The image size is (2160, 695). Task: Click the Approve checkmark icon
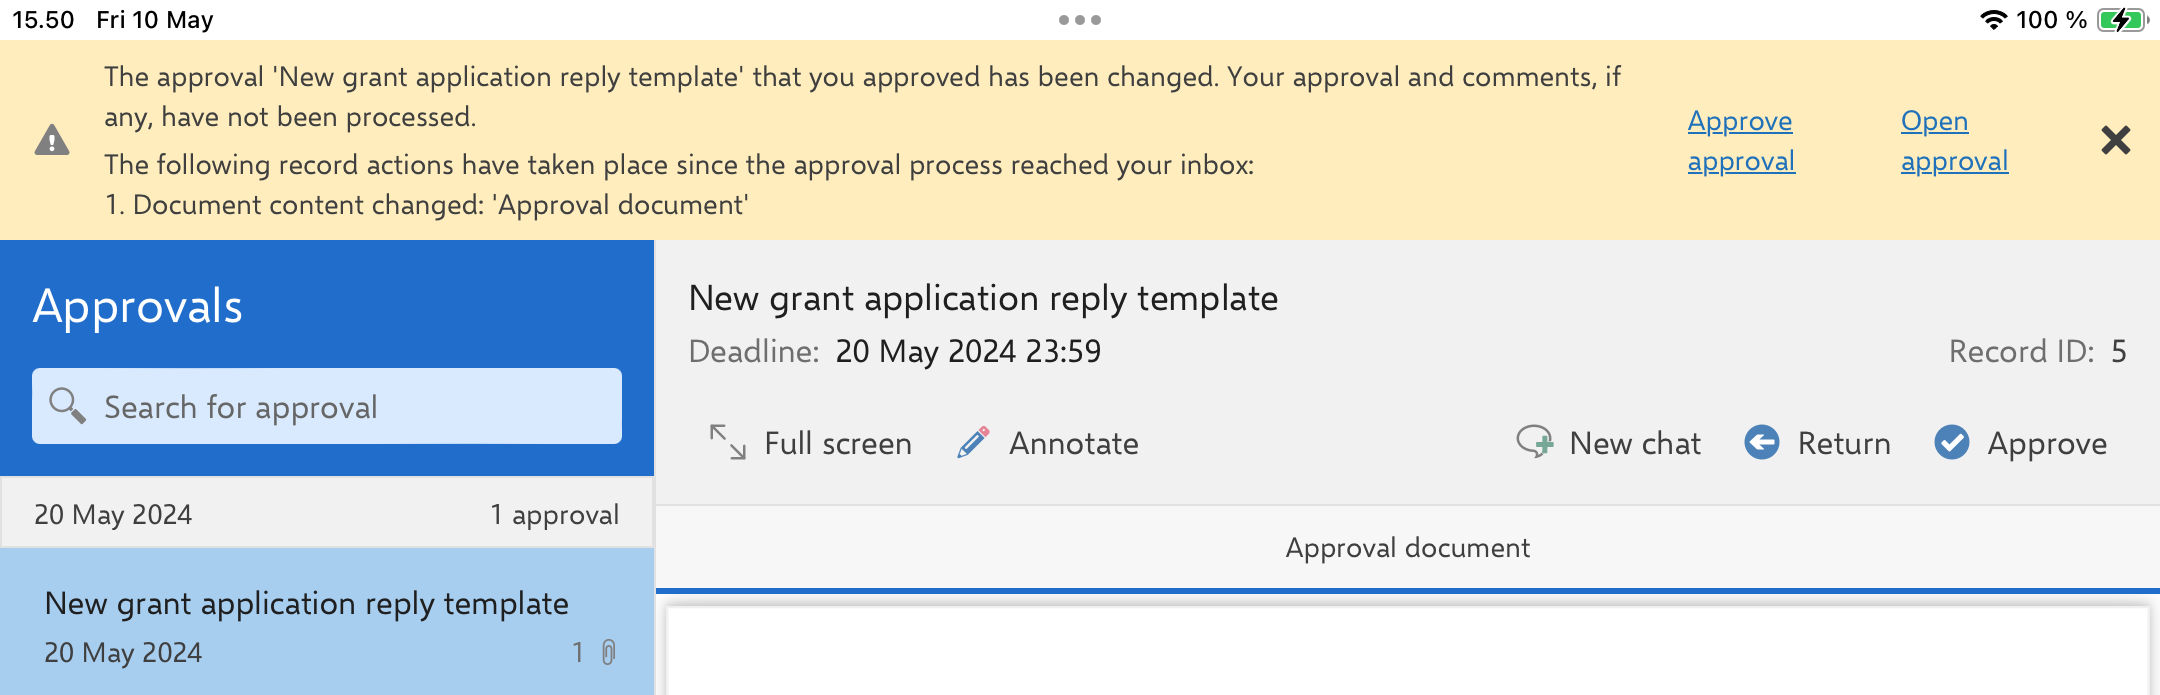[x=1951, y=442]
